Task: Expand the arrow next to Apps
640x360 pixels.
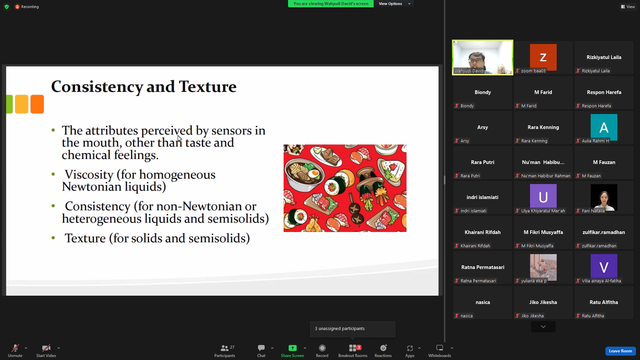Action: click(419, 348)
